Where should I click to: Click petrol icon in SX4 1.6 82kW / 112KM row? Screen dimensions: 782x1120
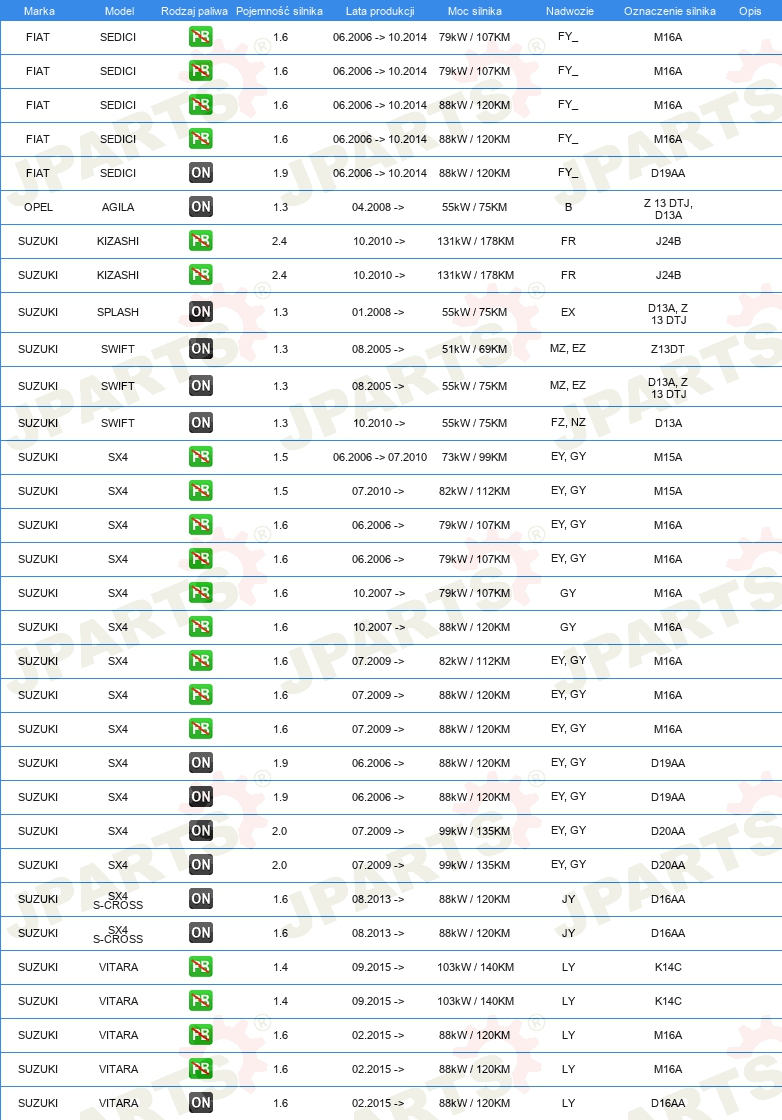(201, 661)
